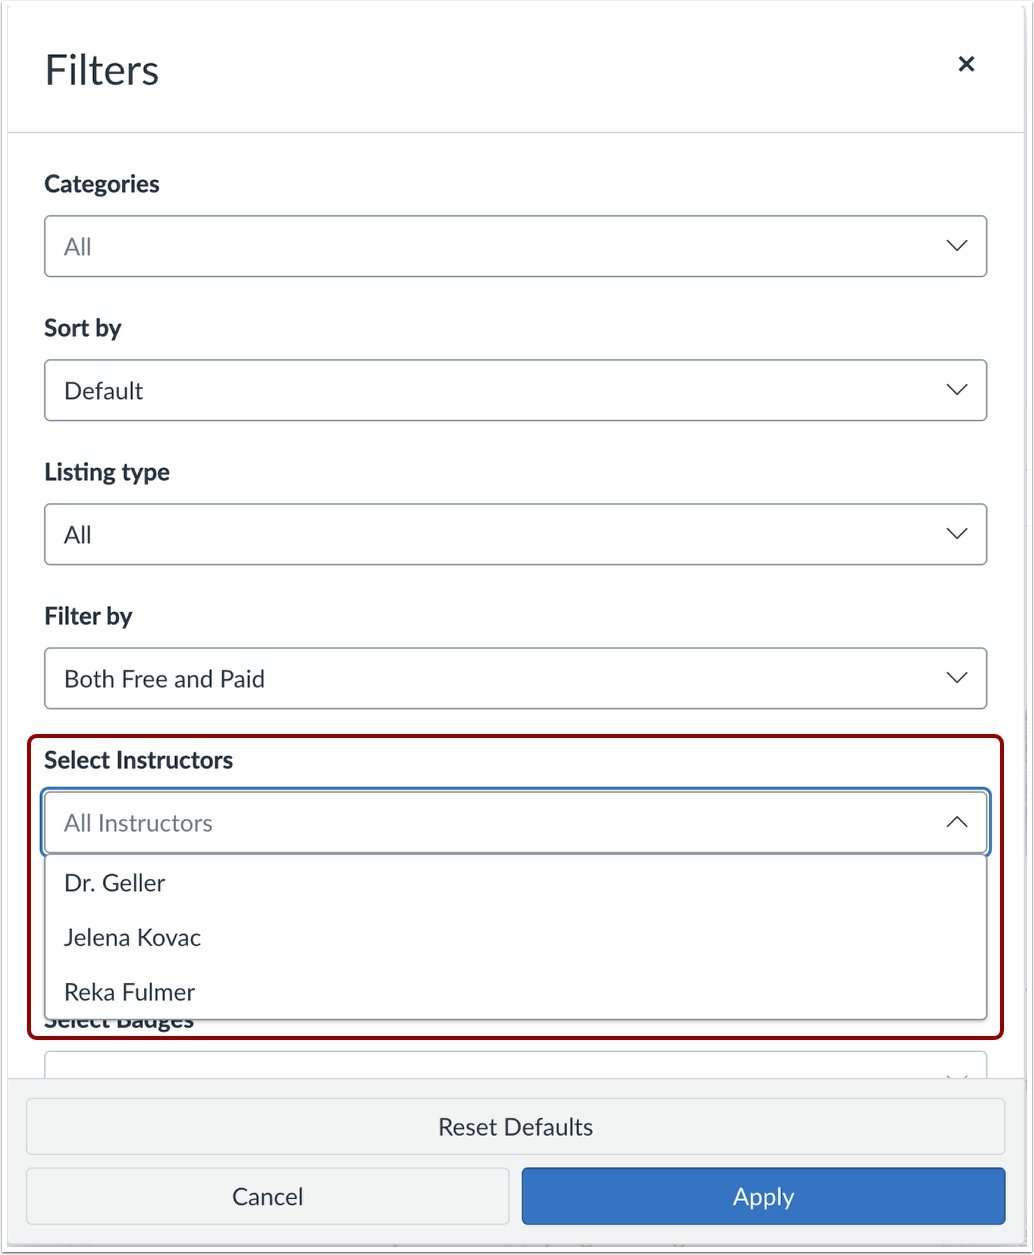Apply the selected filters

point(763,1196)
